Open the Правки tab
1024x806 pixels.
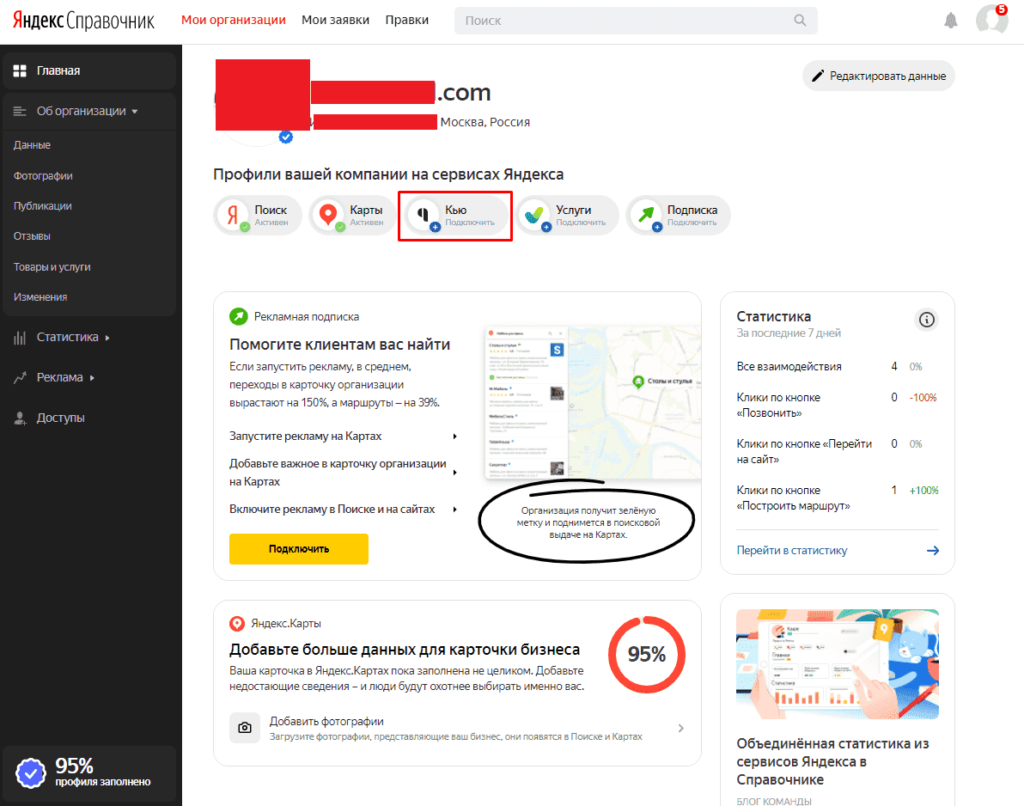click(x=407, y=20)
